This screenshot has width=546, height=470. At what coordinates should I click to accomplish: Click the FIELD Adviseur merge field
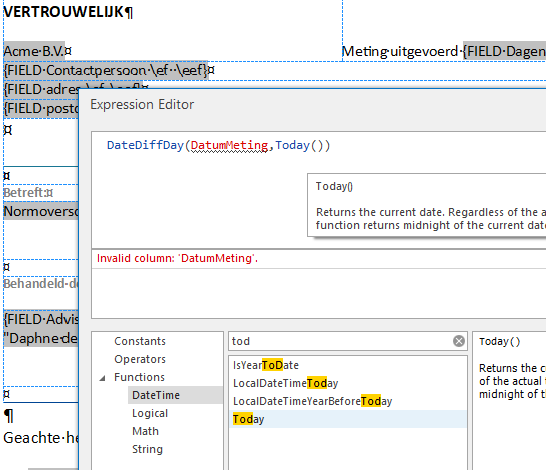pyautogui.click(x=41, y=319)
